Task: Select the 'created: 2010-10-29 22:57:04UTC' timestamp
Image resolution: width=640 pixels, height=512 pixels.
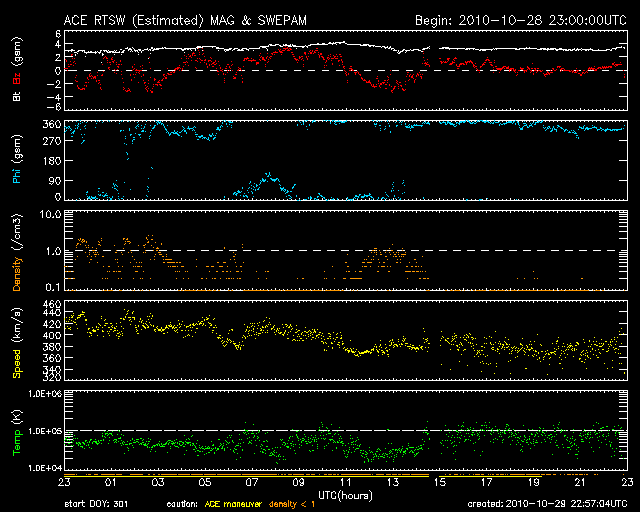Action: point(547,504)
